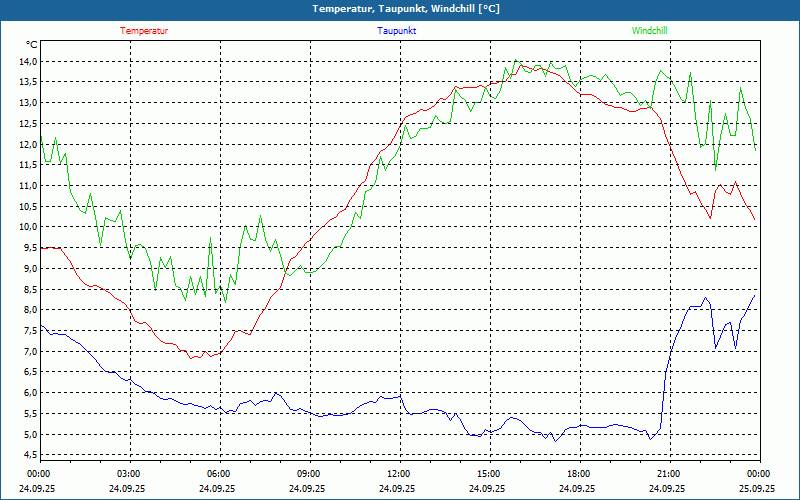Screen dimensions: 800x500
Task: Select the 06:00 time axis label
Action: 219,474
